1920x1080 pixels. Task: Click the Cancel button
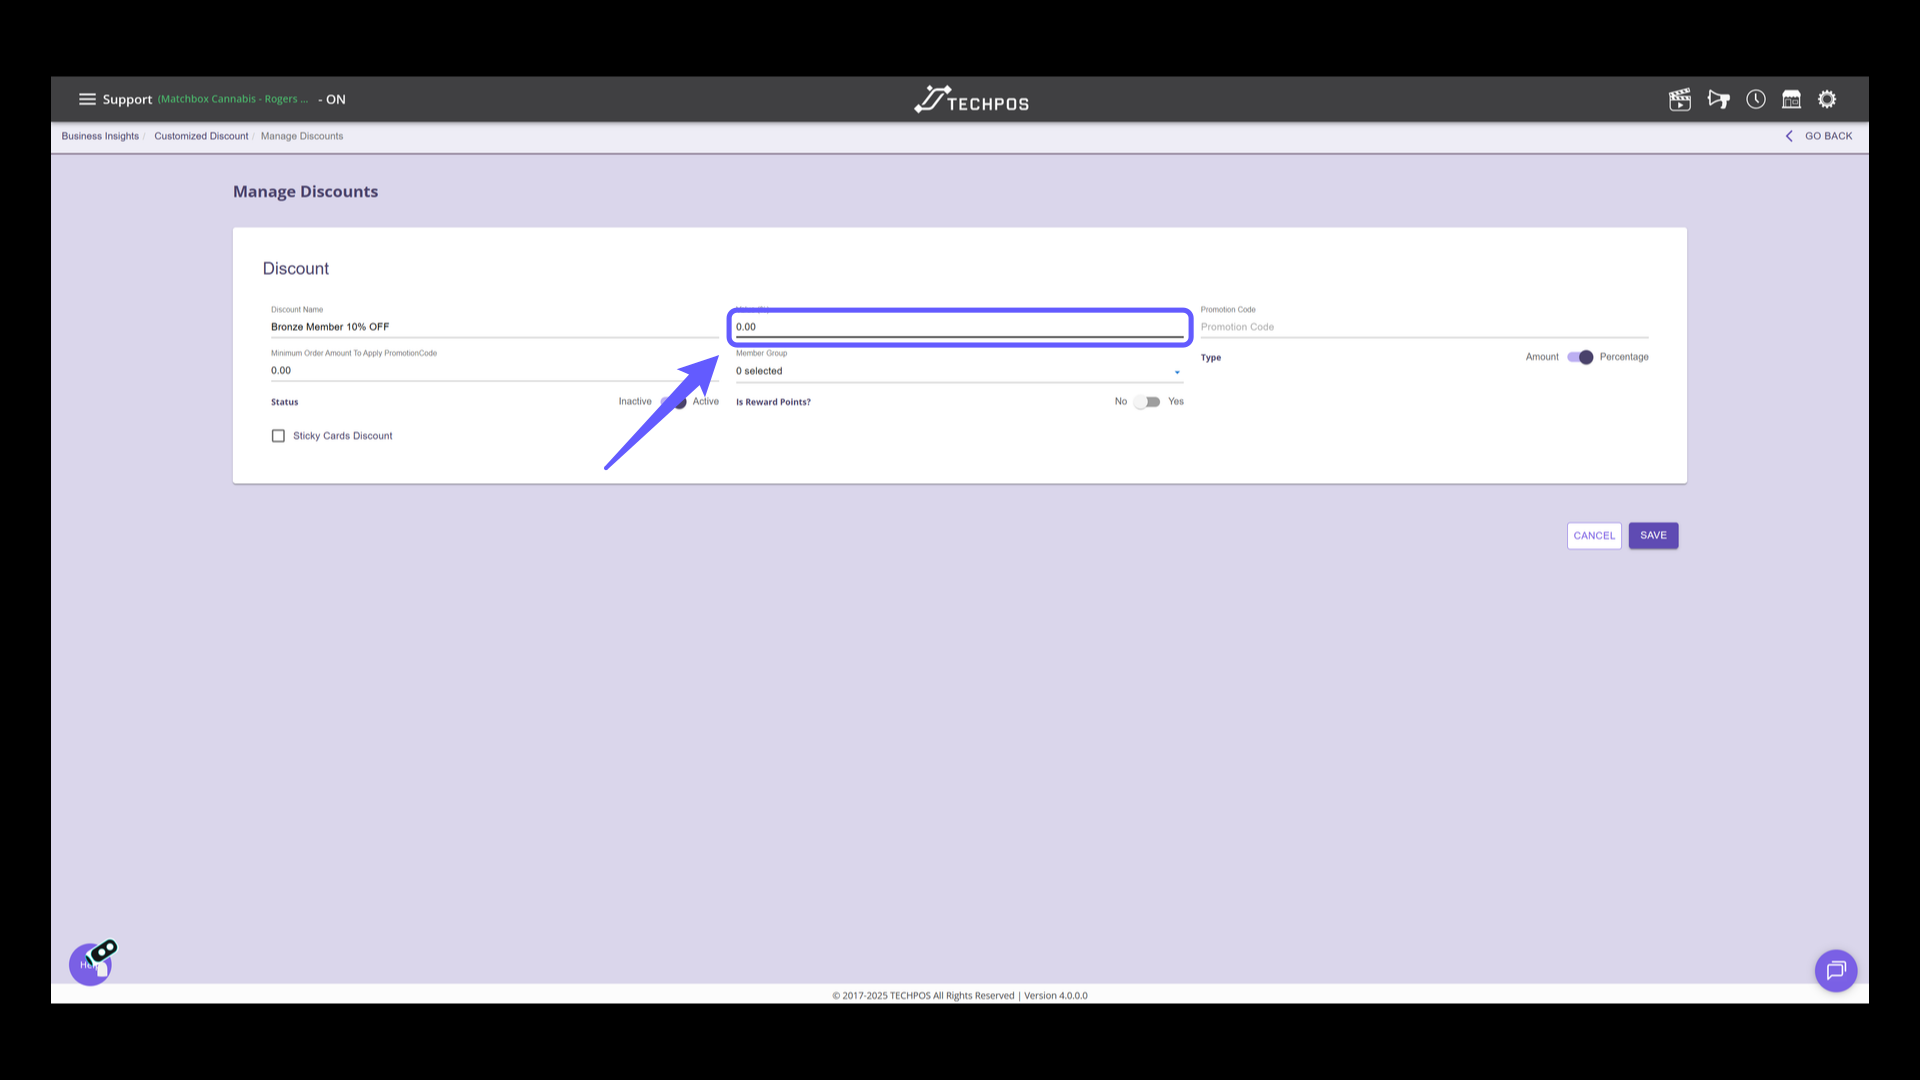click(1593, 535)
